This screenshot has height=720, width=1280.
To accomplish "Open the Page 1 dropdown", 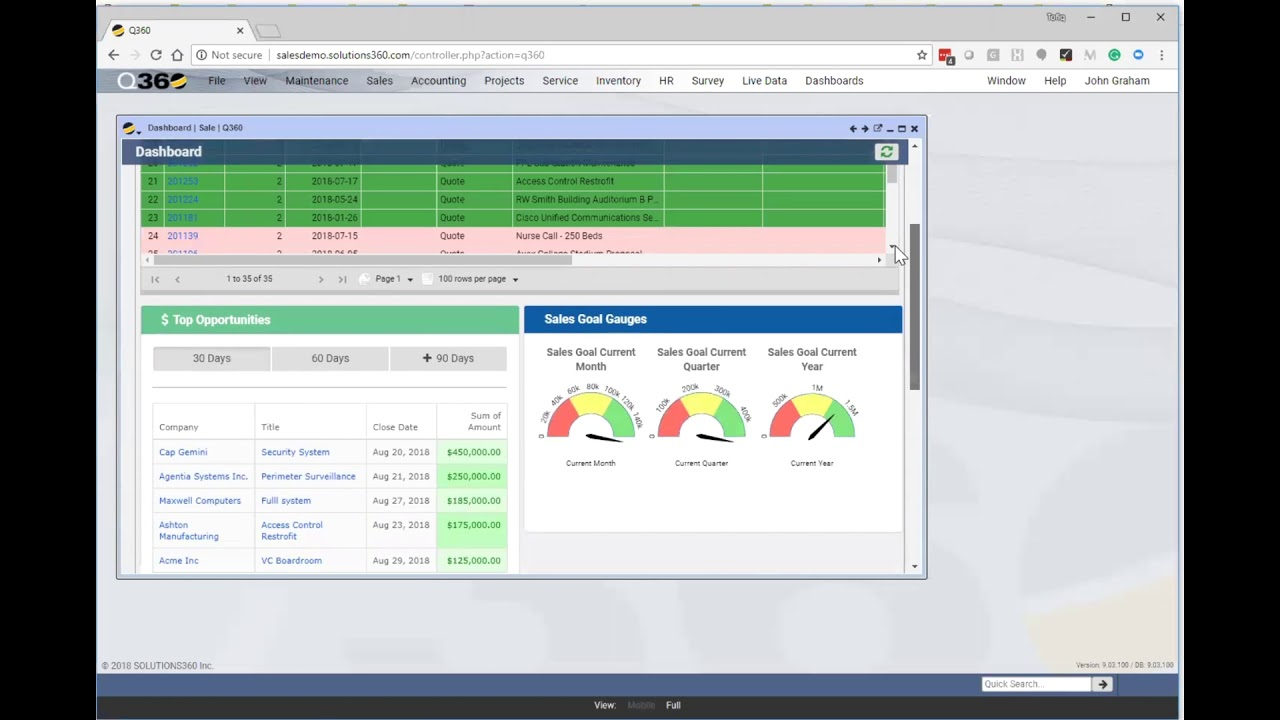I will click(394, 279).
